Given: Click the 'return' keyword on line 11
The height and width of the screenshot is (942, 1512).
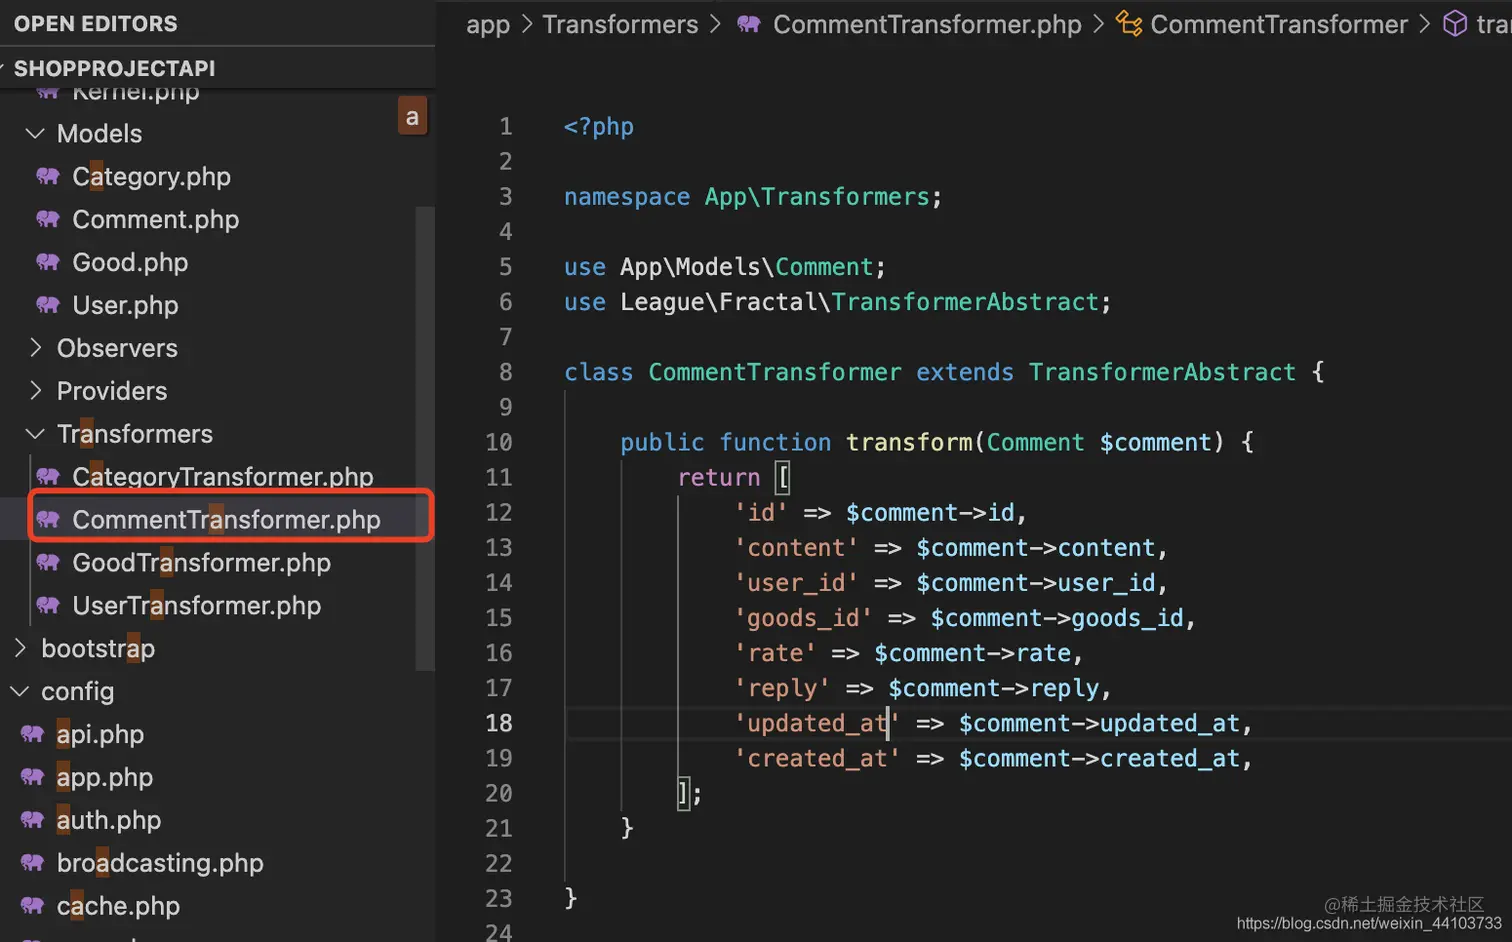Looking at the screenshot, I should 719,478.
